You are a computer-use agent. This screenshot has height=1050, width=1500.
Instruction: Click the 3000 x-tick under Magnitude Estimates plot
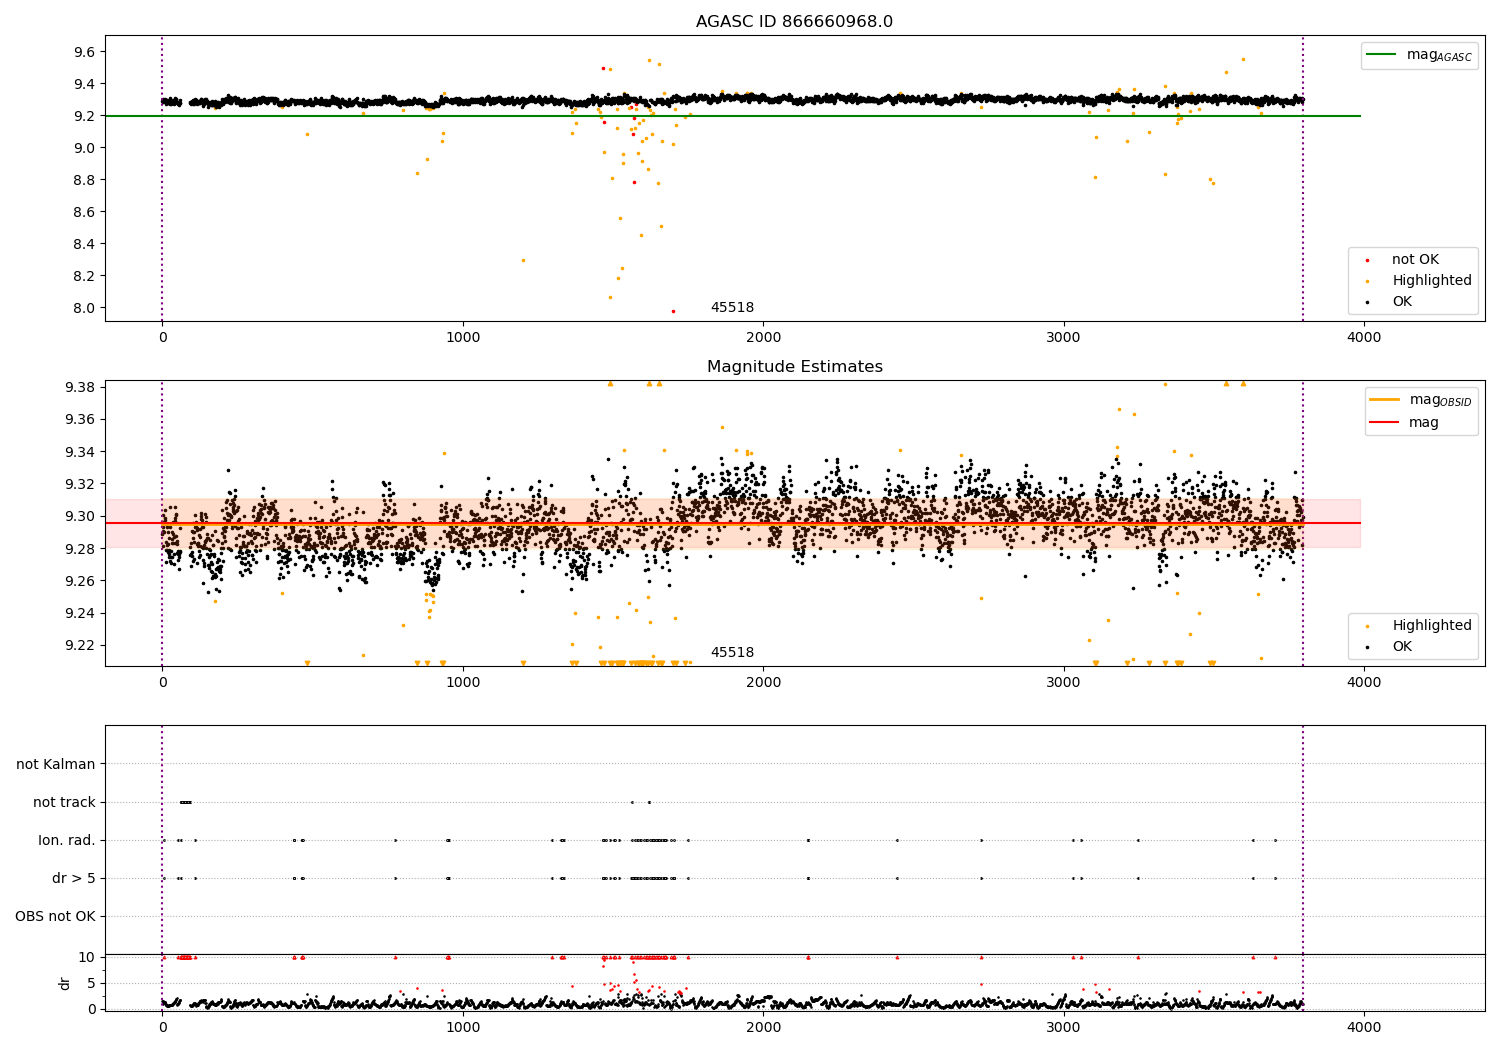pyautogui.click(x=1064, y=683)
